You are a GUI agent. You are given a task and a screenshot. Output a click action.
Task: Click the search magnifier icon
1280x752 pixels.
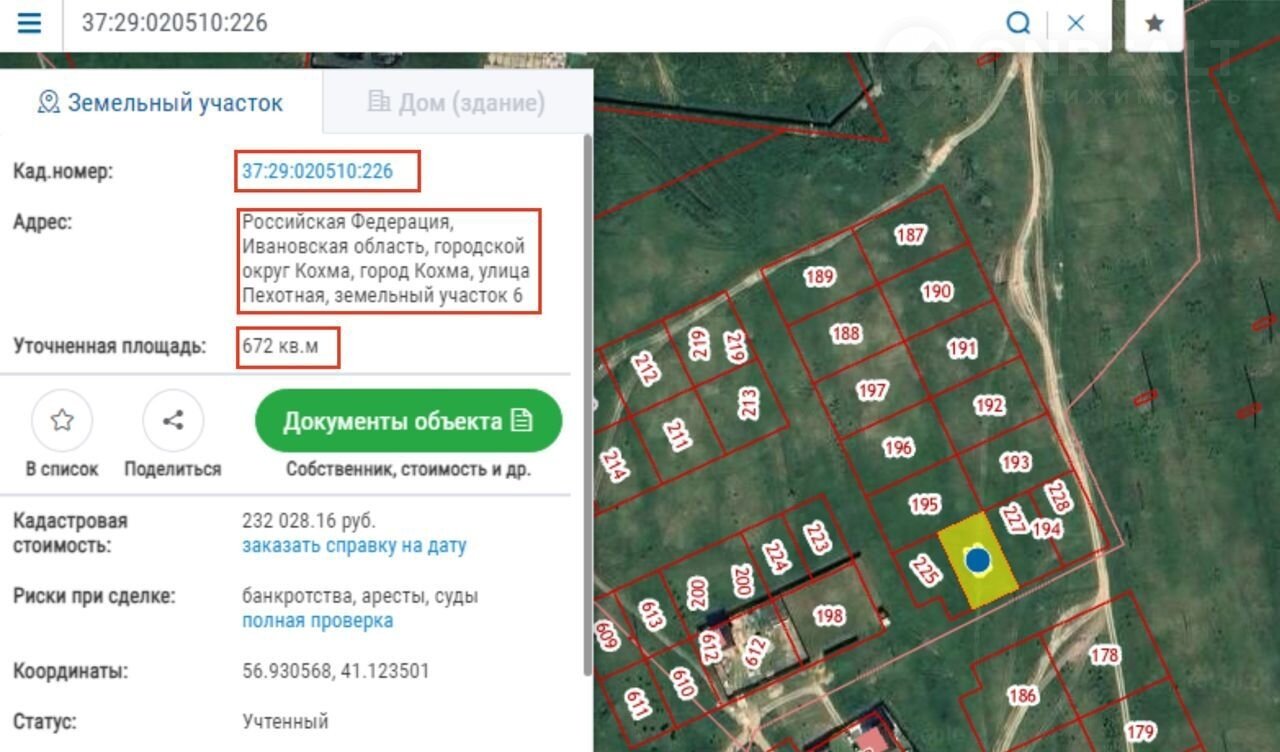[x=1018, y=23]
